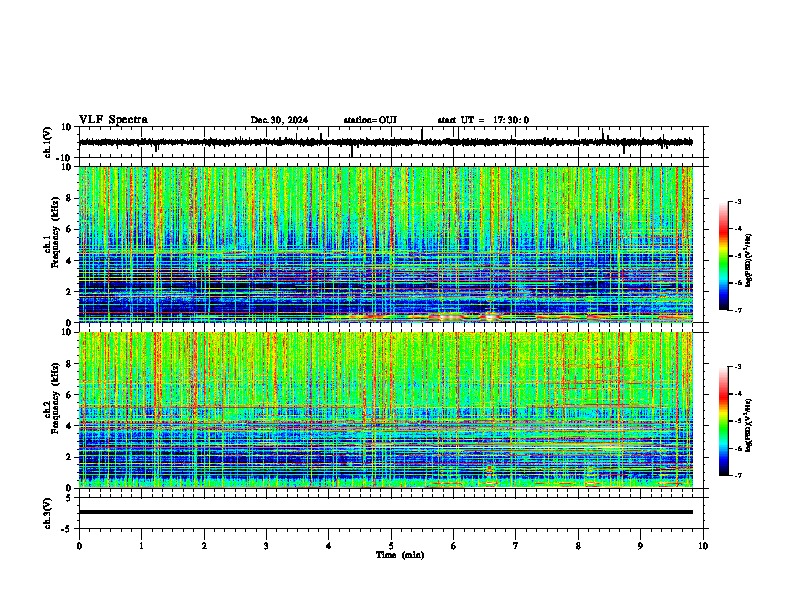This screenshot has height=612, width=792.
Task: Click the "Time (min)" axis label
Action: point(400,555)
